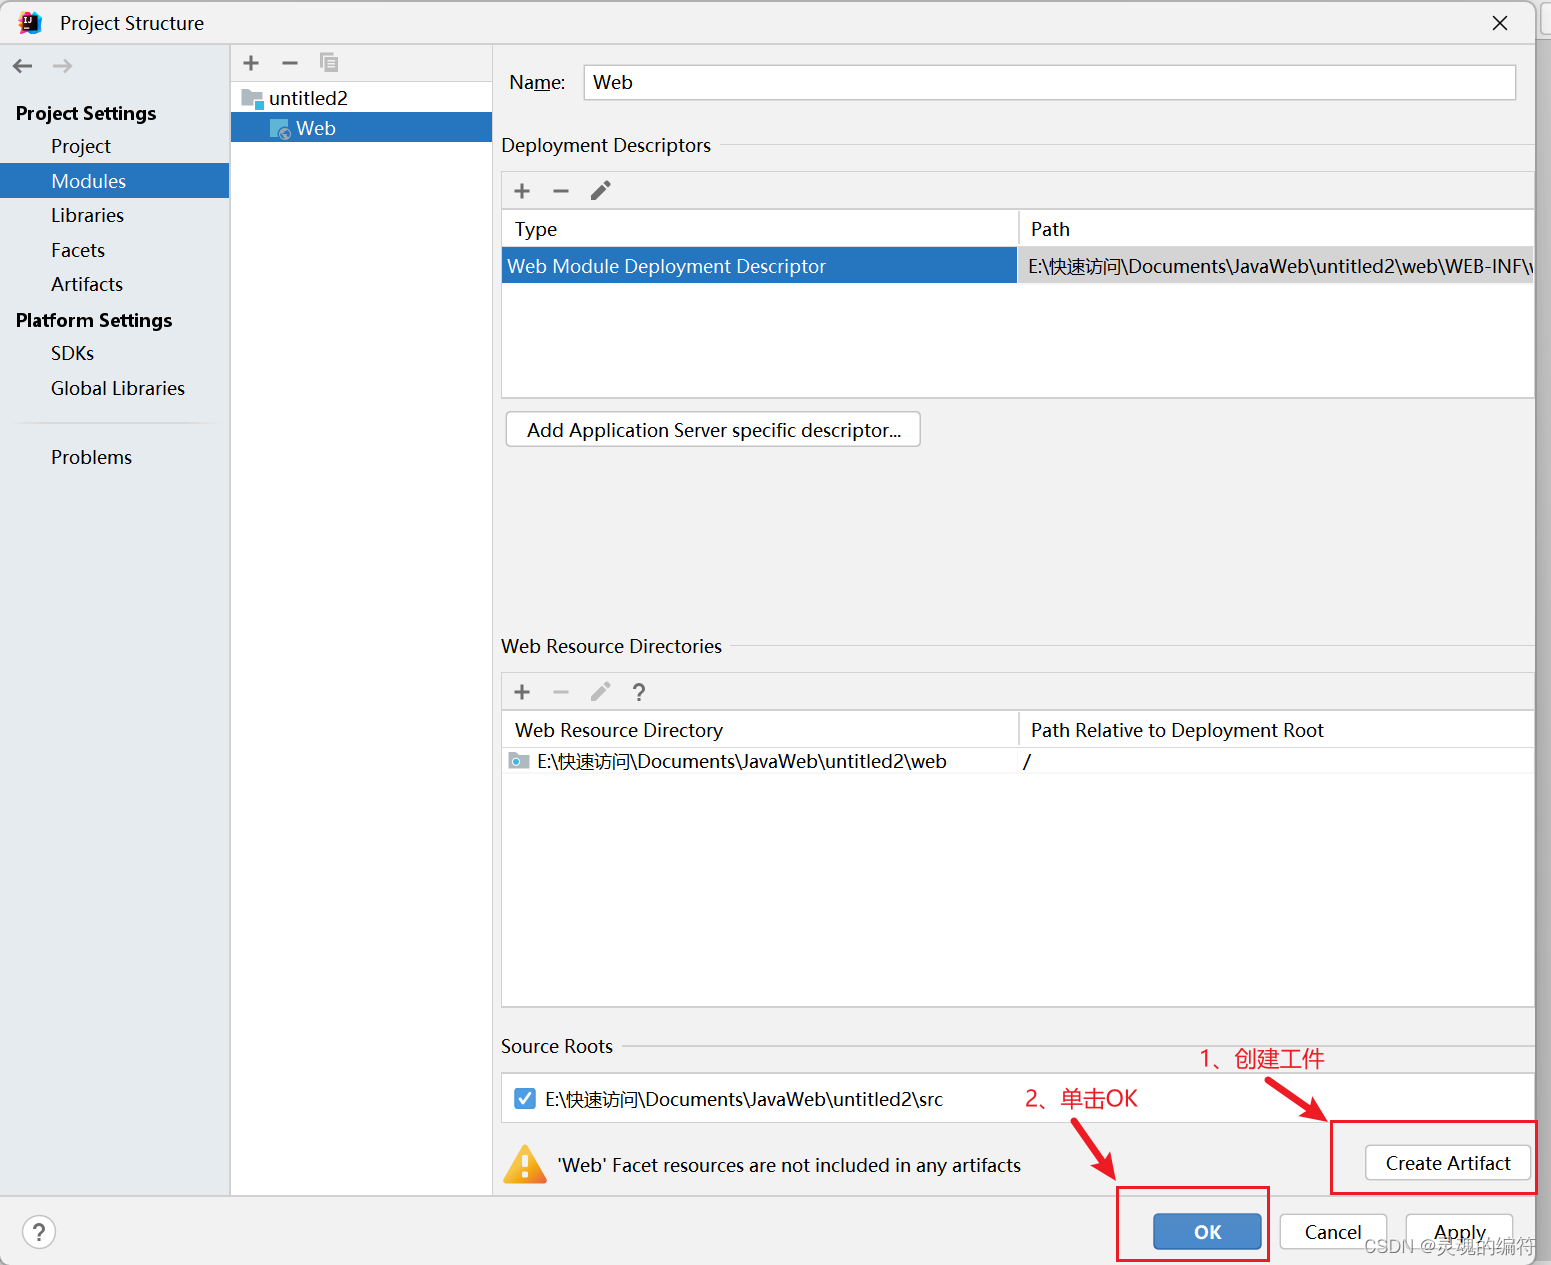Remove the web resource directory
Image resolution: width=1551 pixels, height=1265 pixels.
tap(561, 692)
